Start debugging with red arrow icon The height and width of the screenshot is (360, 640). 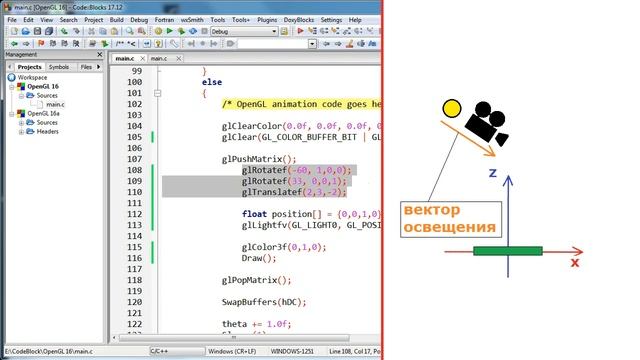tap(300, 31)
